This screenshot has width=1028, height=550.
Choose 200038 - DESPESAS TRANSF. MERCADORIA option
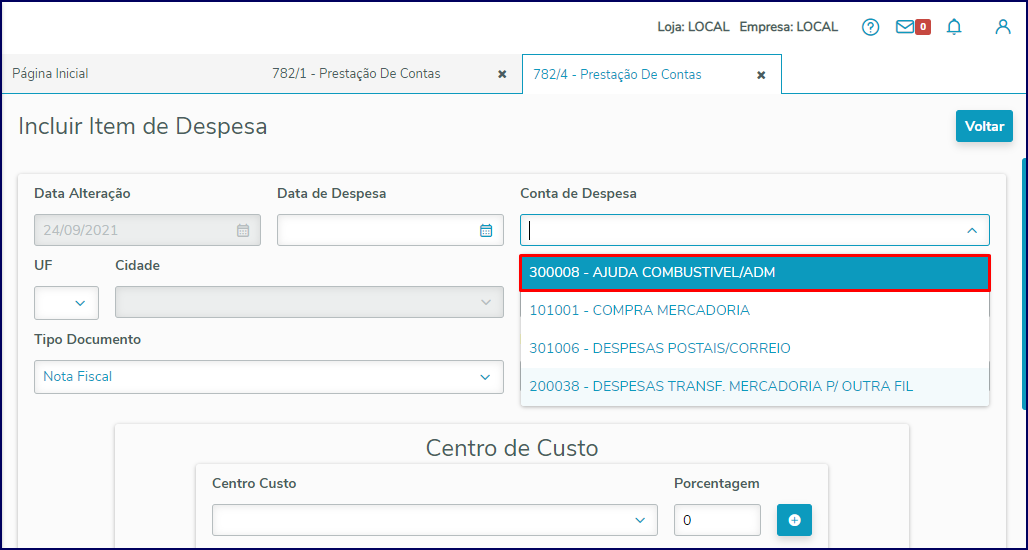(755, 387)
